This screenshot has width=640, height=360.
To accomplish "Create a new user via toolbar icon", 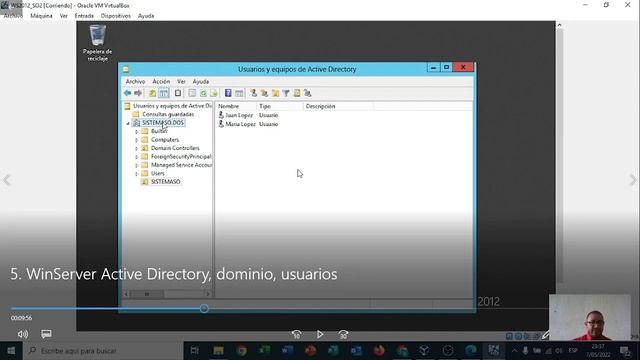I will [253, 93].
